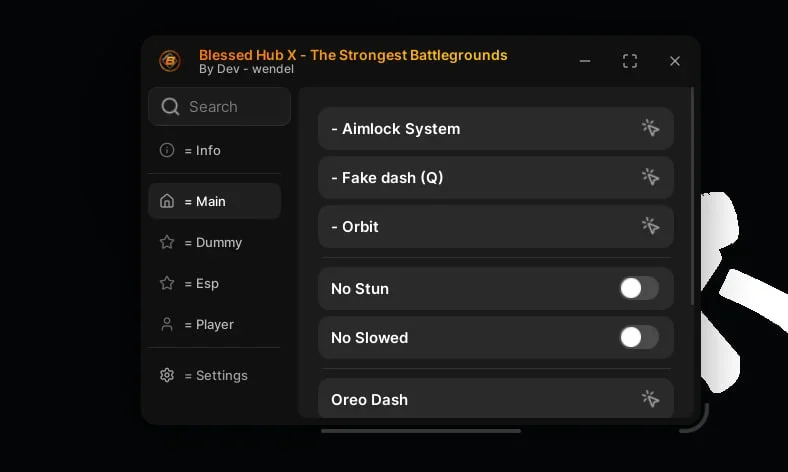Click the cursor icon next to Oreo Dash
This screenshot has width=788, height=472.
[x=650, y=399]
